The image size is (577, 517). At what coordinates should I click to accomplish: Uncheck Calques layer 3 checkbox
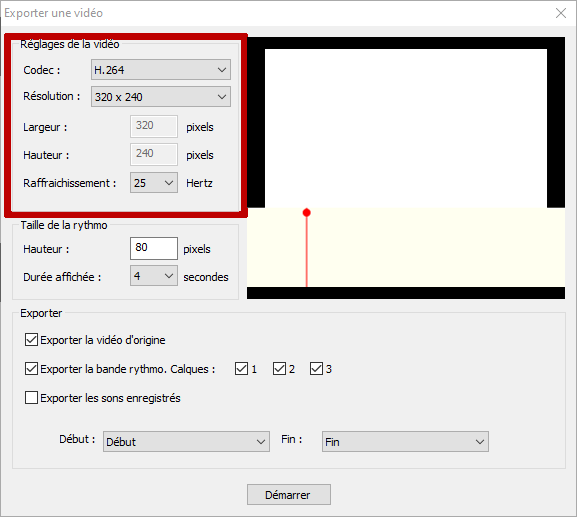tap(316, 368)
